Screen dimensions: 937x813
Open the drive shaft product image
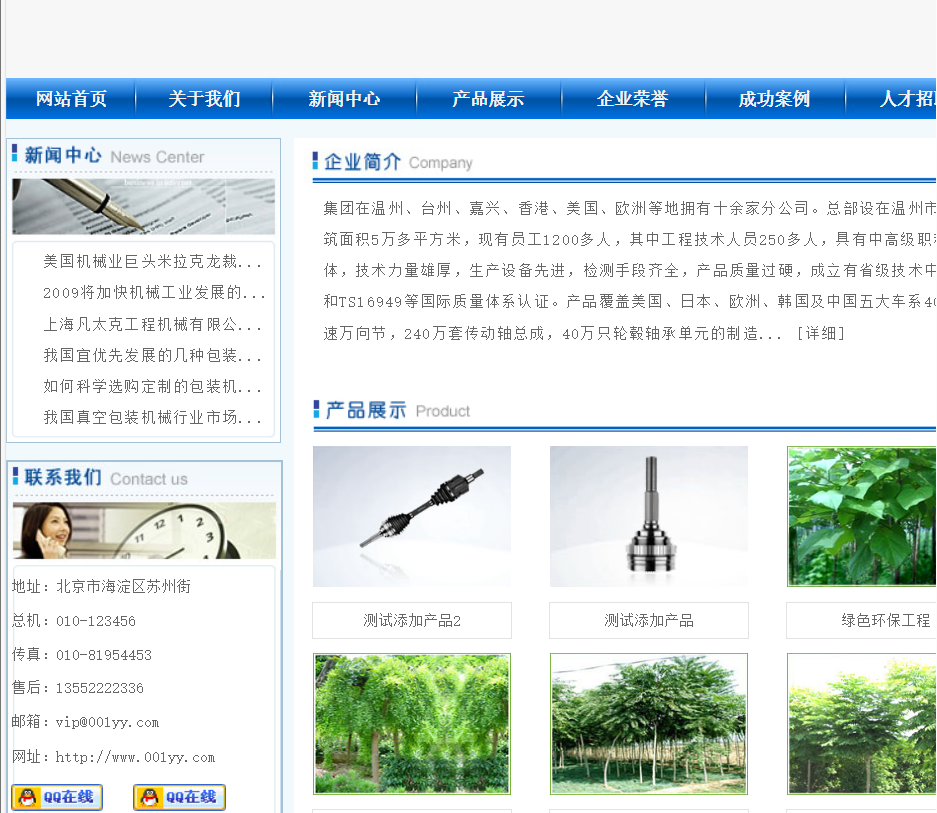click(412, 516)
